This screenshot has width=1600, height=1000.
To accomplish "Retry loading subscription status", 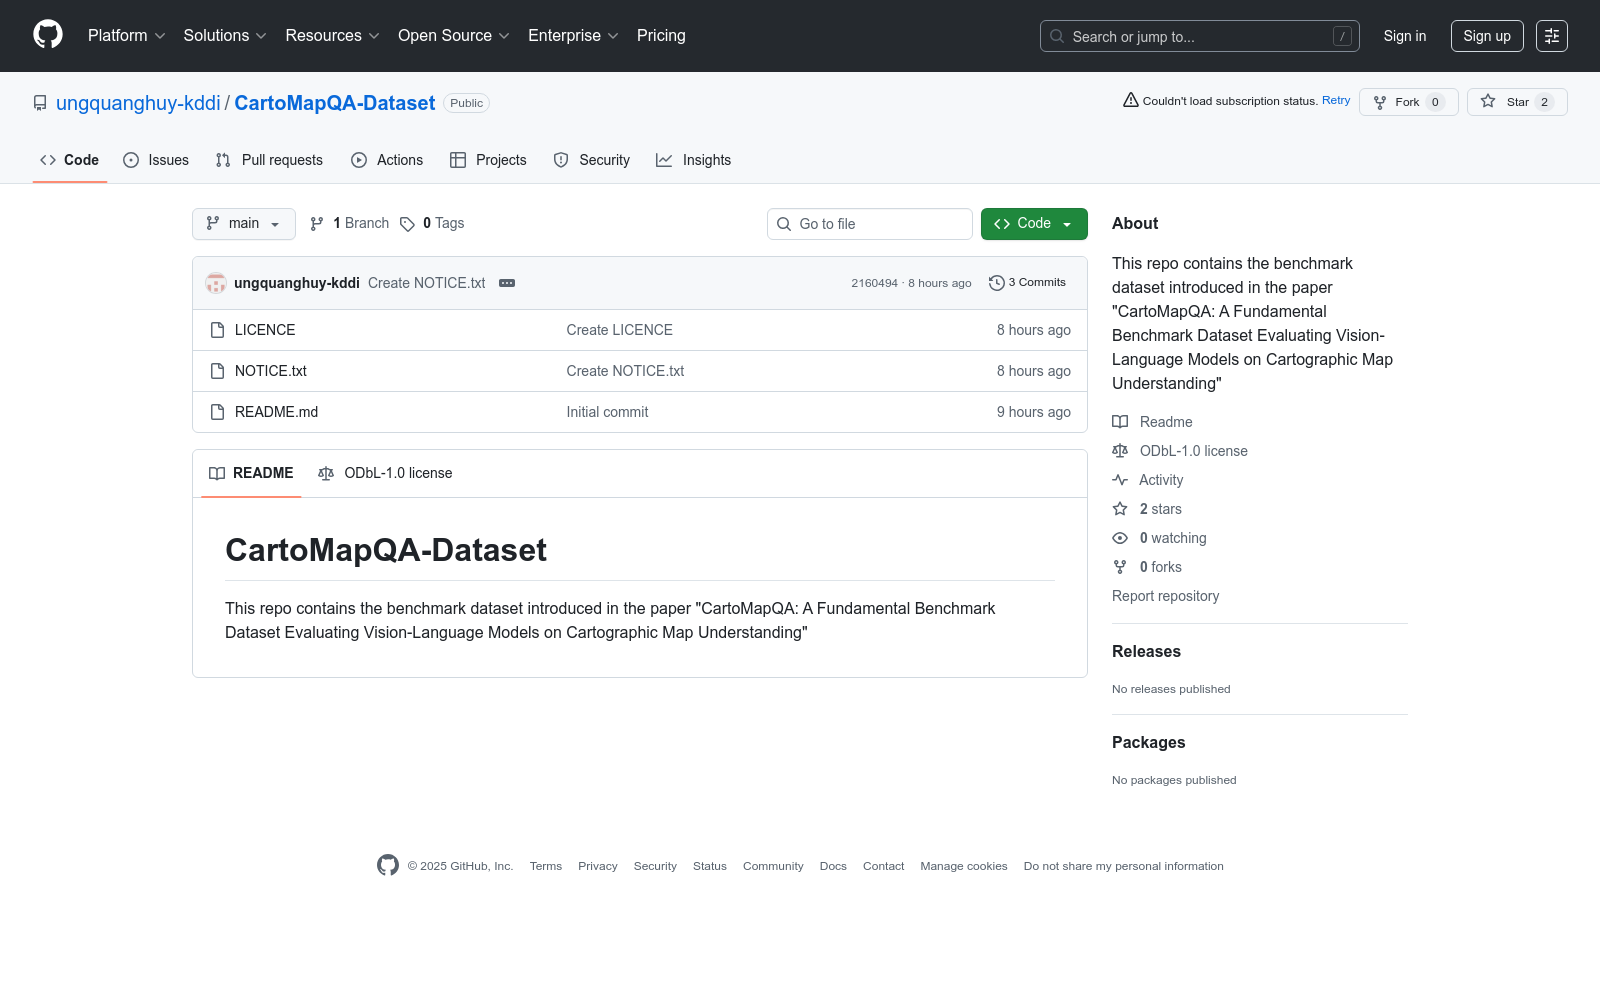I will (1336, 100).
